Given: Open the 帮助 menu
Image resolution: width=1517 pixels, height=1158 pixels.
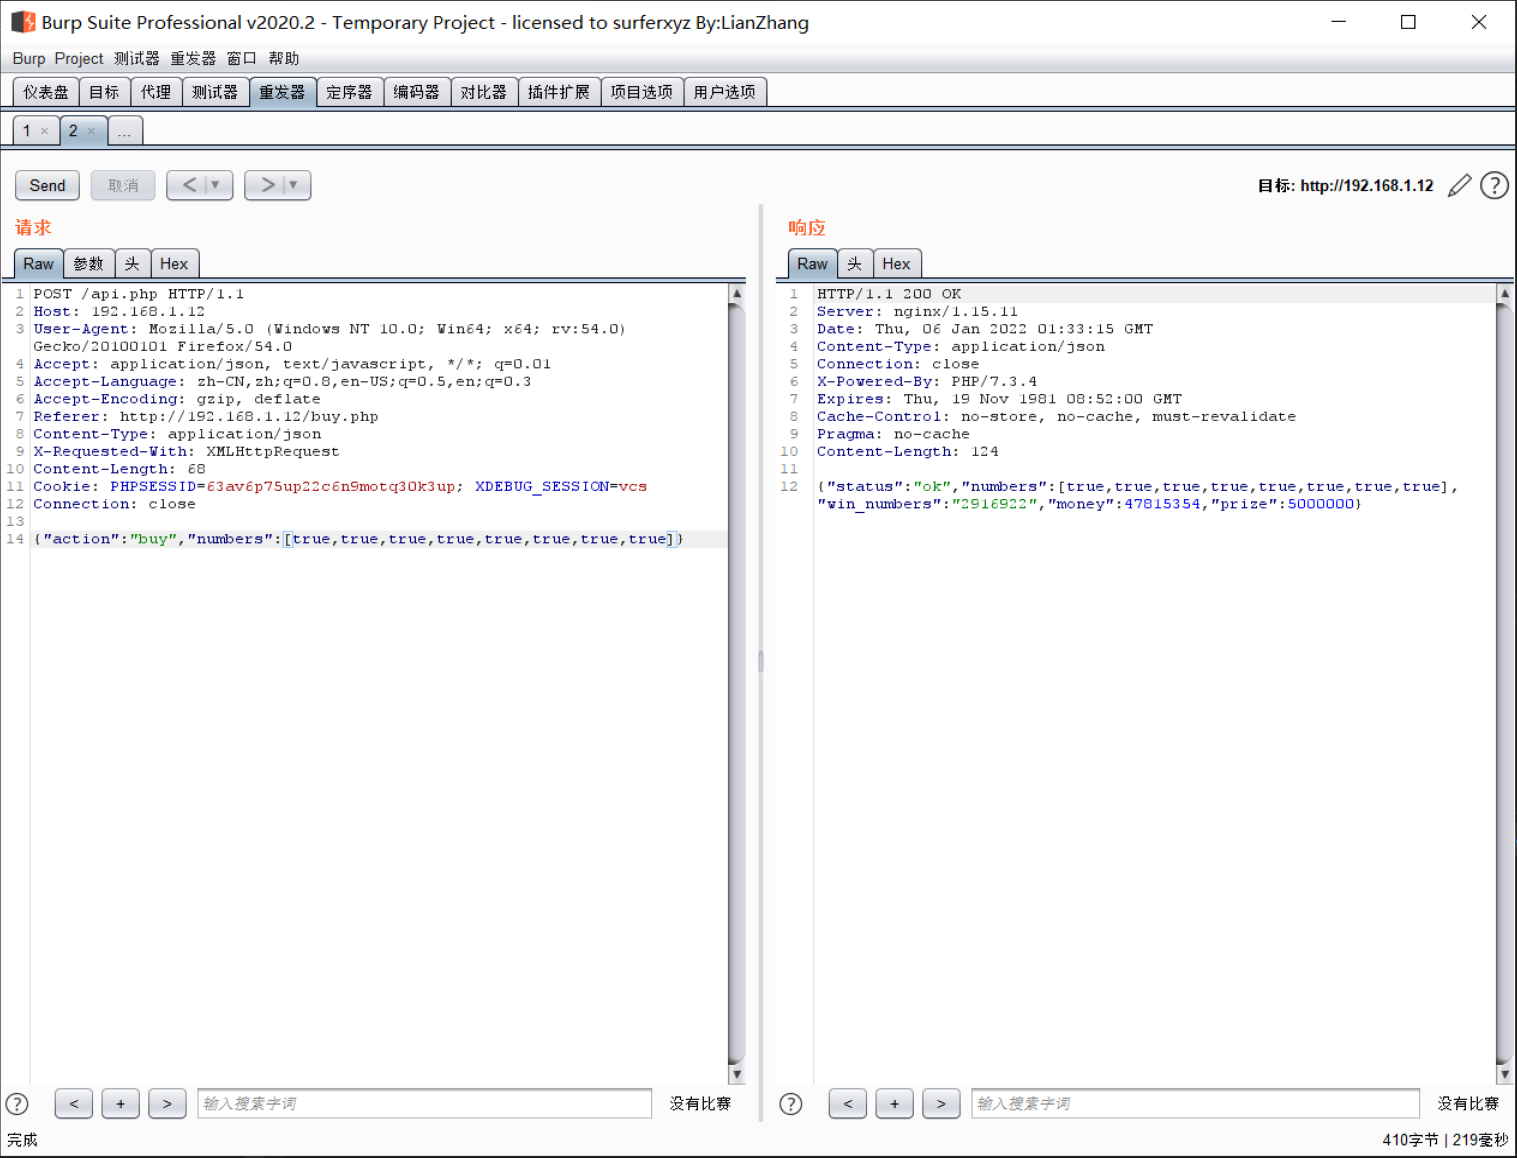Looking at the screenshot, I should click(284, 59).
